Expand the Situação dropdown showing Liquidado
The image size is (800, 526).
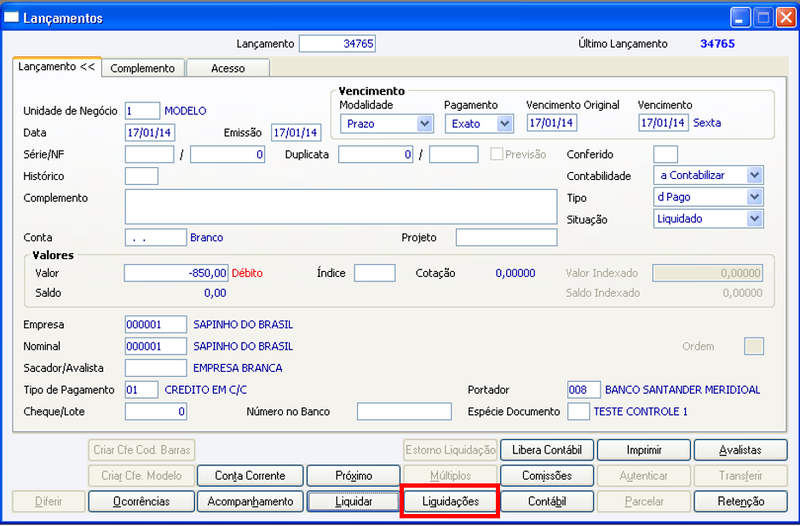tap(754, 219)
